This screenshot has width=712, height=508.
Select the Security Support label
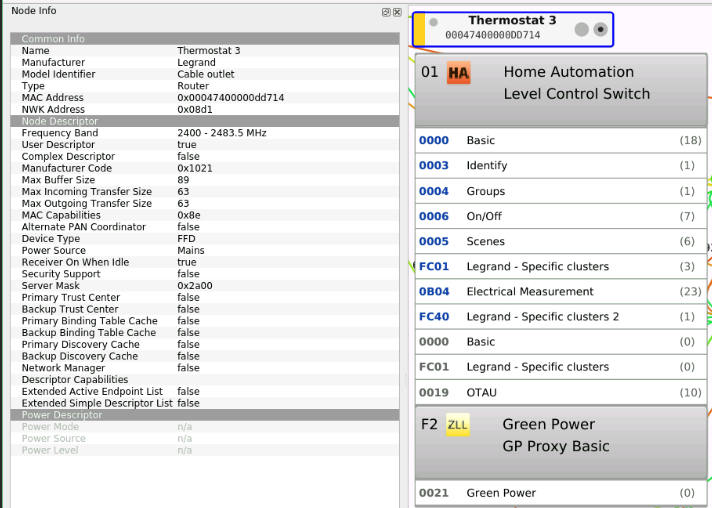coord(61,274)
